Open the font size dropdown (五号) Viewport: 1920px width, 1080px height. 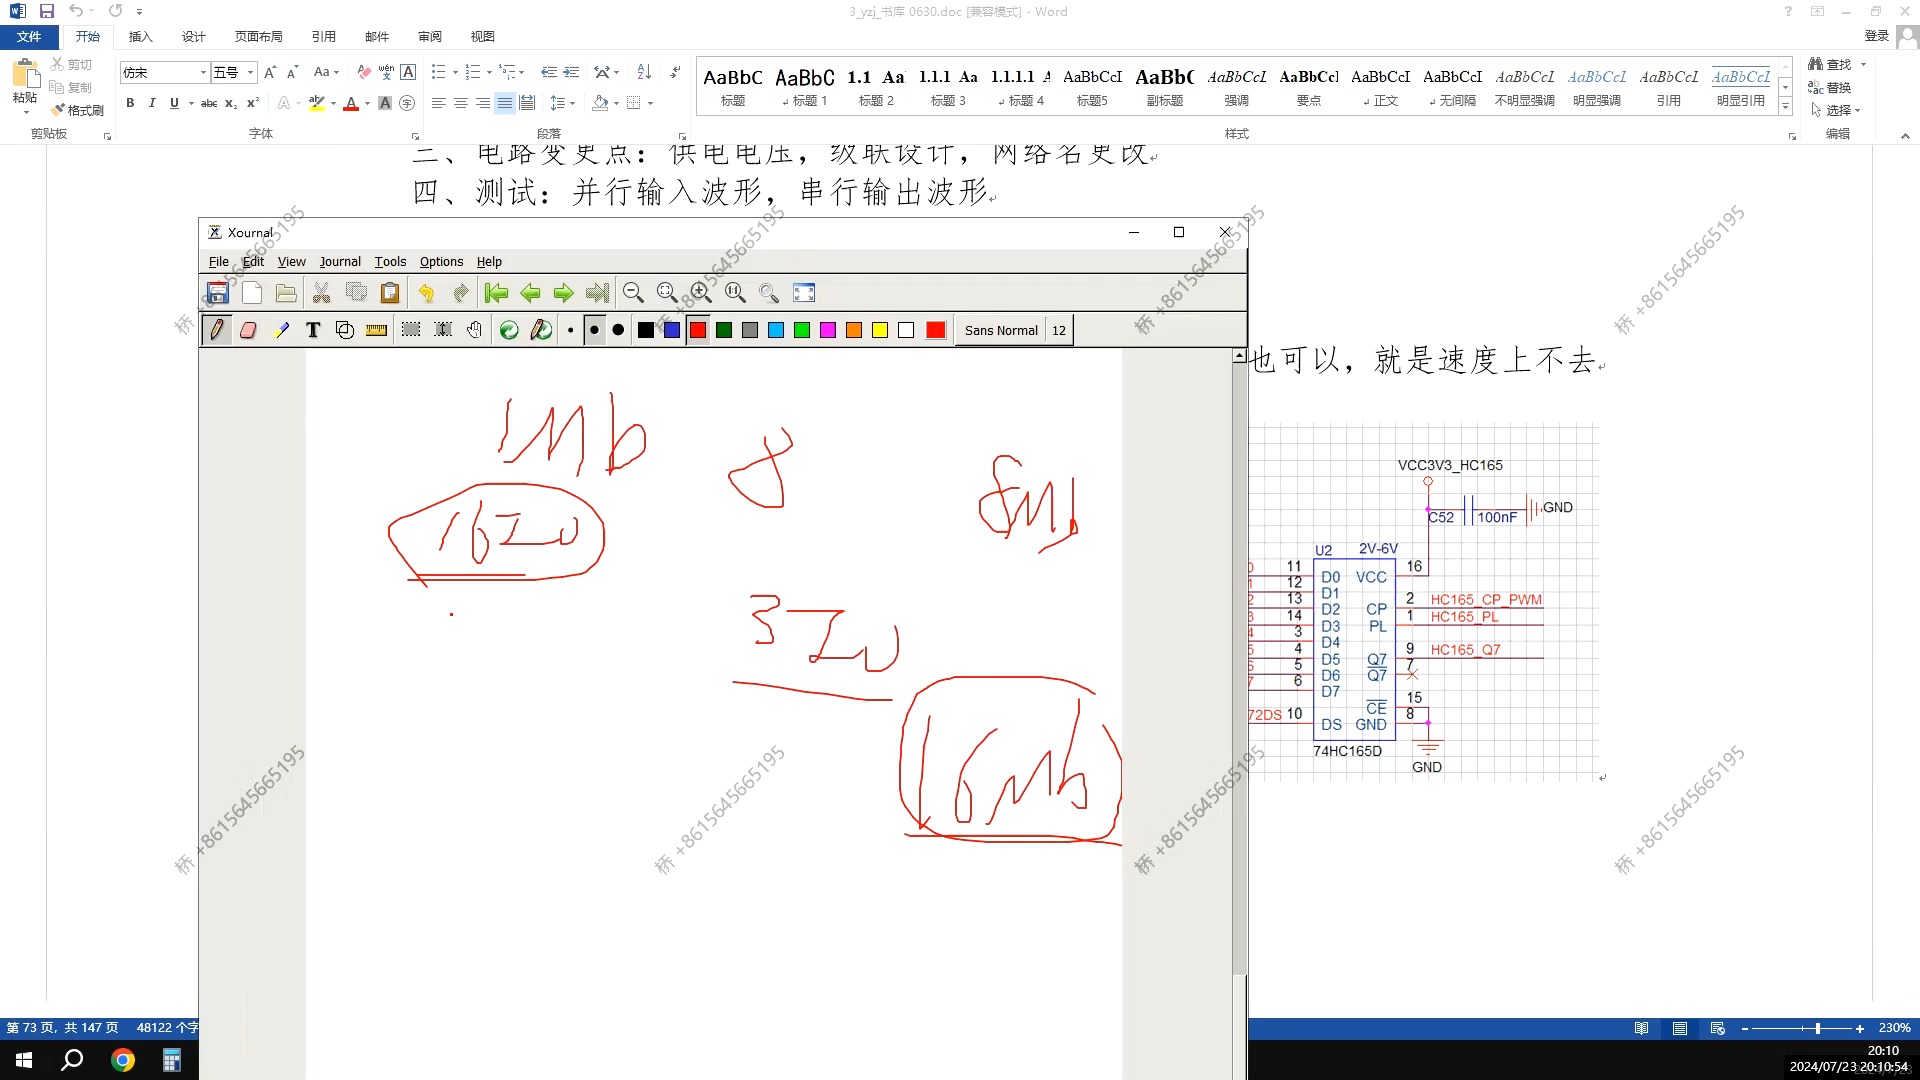[x=250, y=72]
